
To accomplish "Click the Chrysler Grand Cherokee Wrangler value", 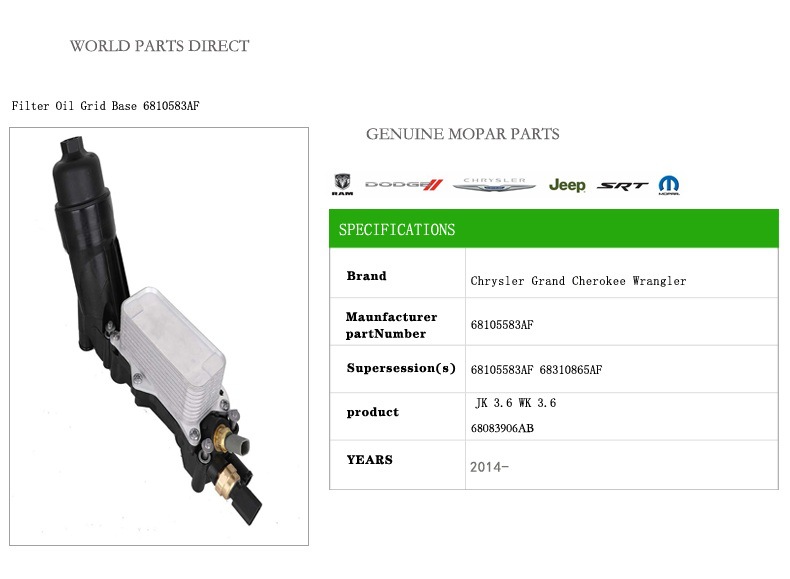I will (578, 281).
